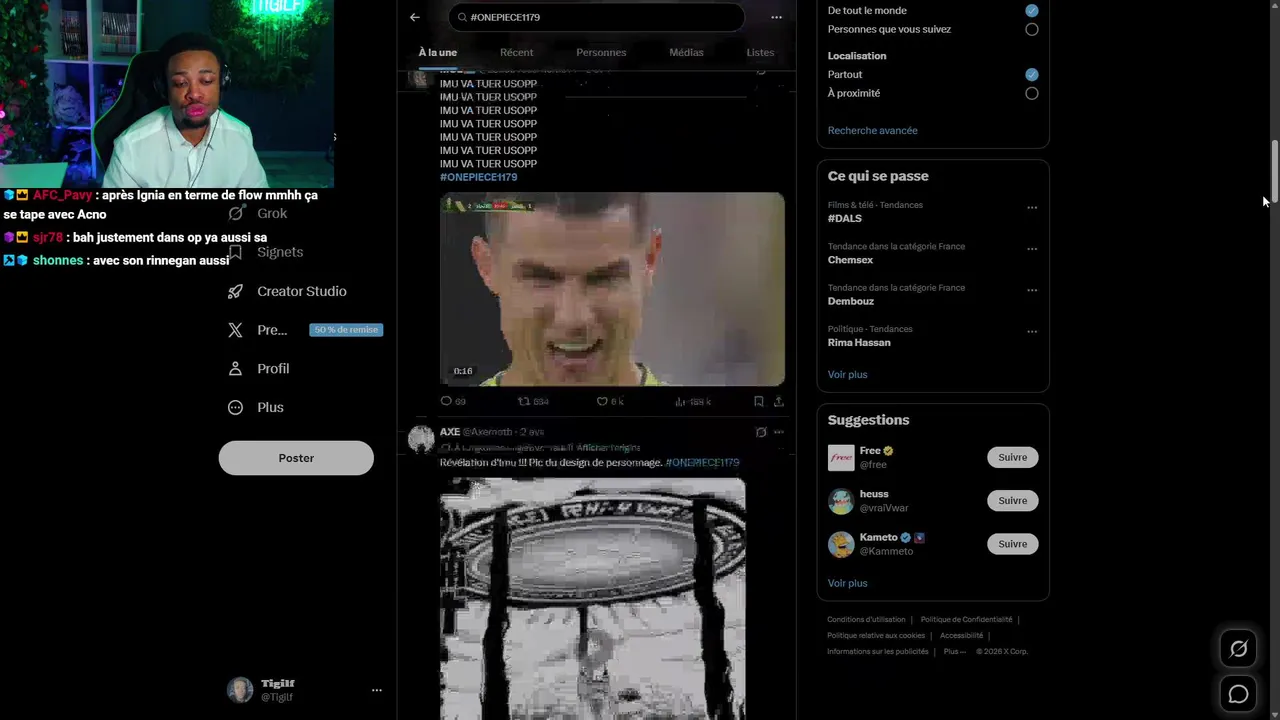Reply to the IMU VA TUER USOPP tweet
This screenshot has height=720, width=1280.
447,401
